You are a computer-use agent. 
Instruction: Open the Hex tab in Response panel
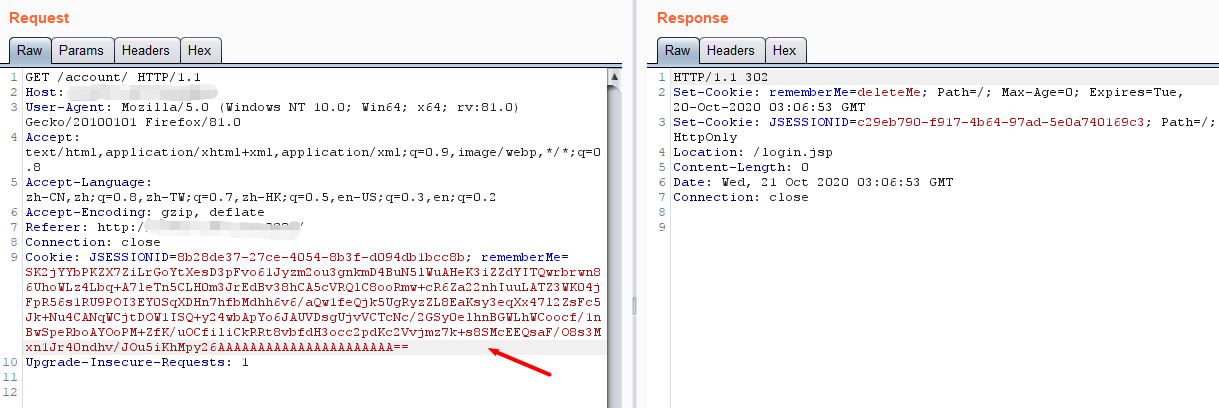click(x=785, y=50)
